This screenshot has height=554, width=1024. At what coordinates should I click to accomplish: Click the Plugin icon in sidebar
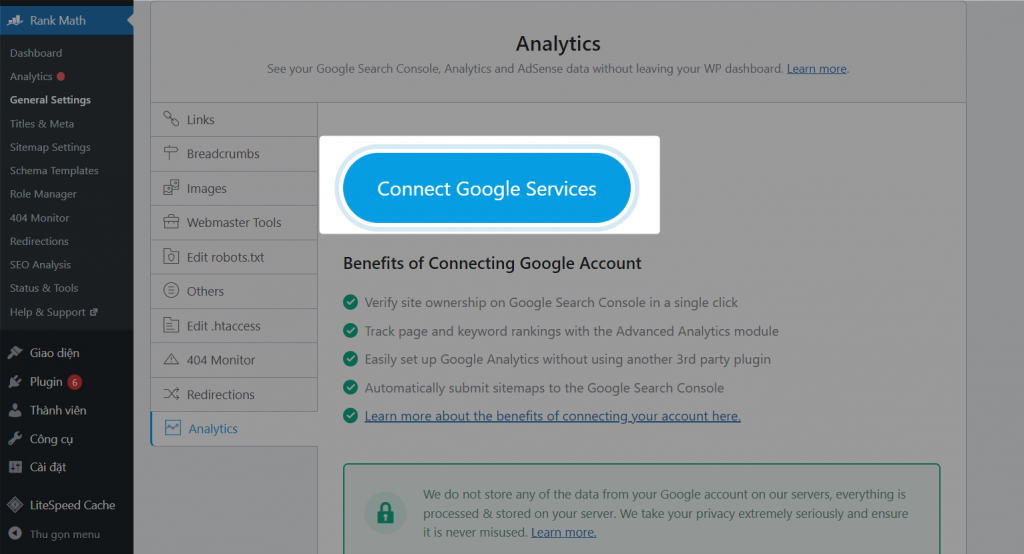pos(15,382)
